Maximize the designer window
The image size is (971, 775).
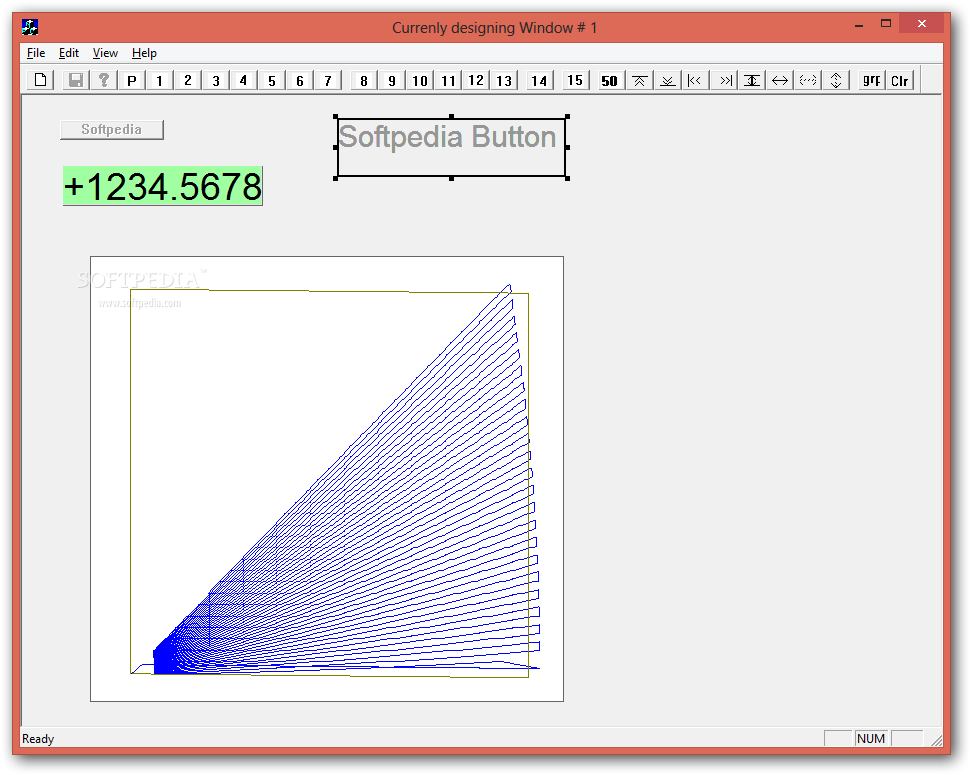pos(886,24)
